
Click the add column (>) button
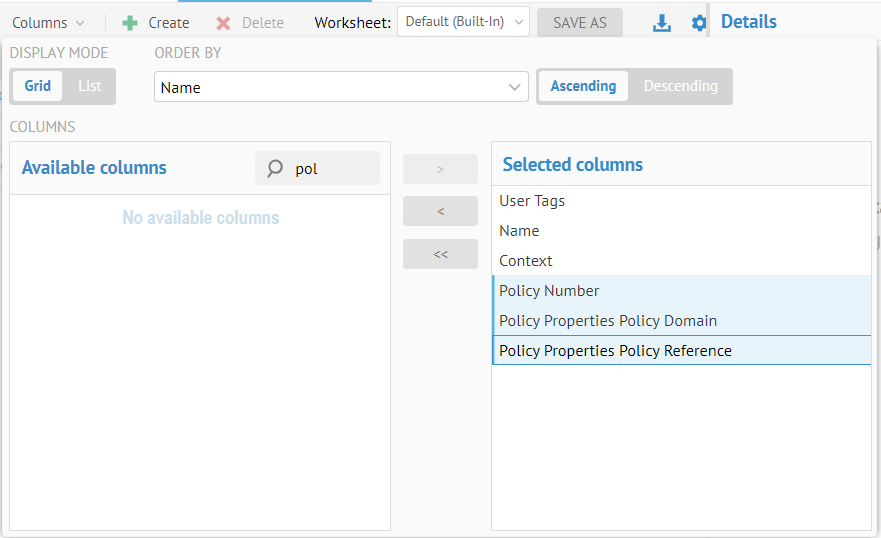pyautogui.click(x=440, y=169)
